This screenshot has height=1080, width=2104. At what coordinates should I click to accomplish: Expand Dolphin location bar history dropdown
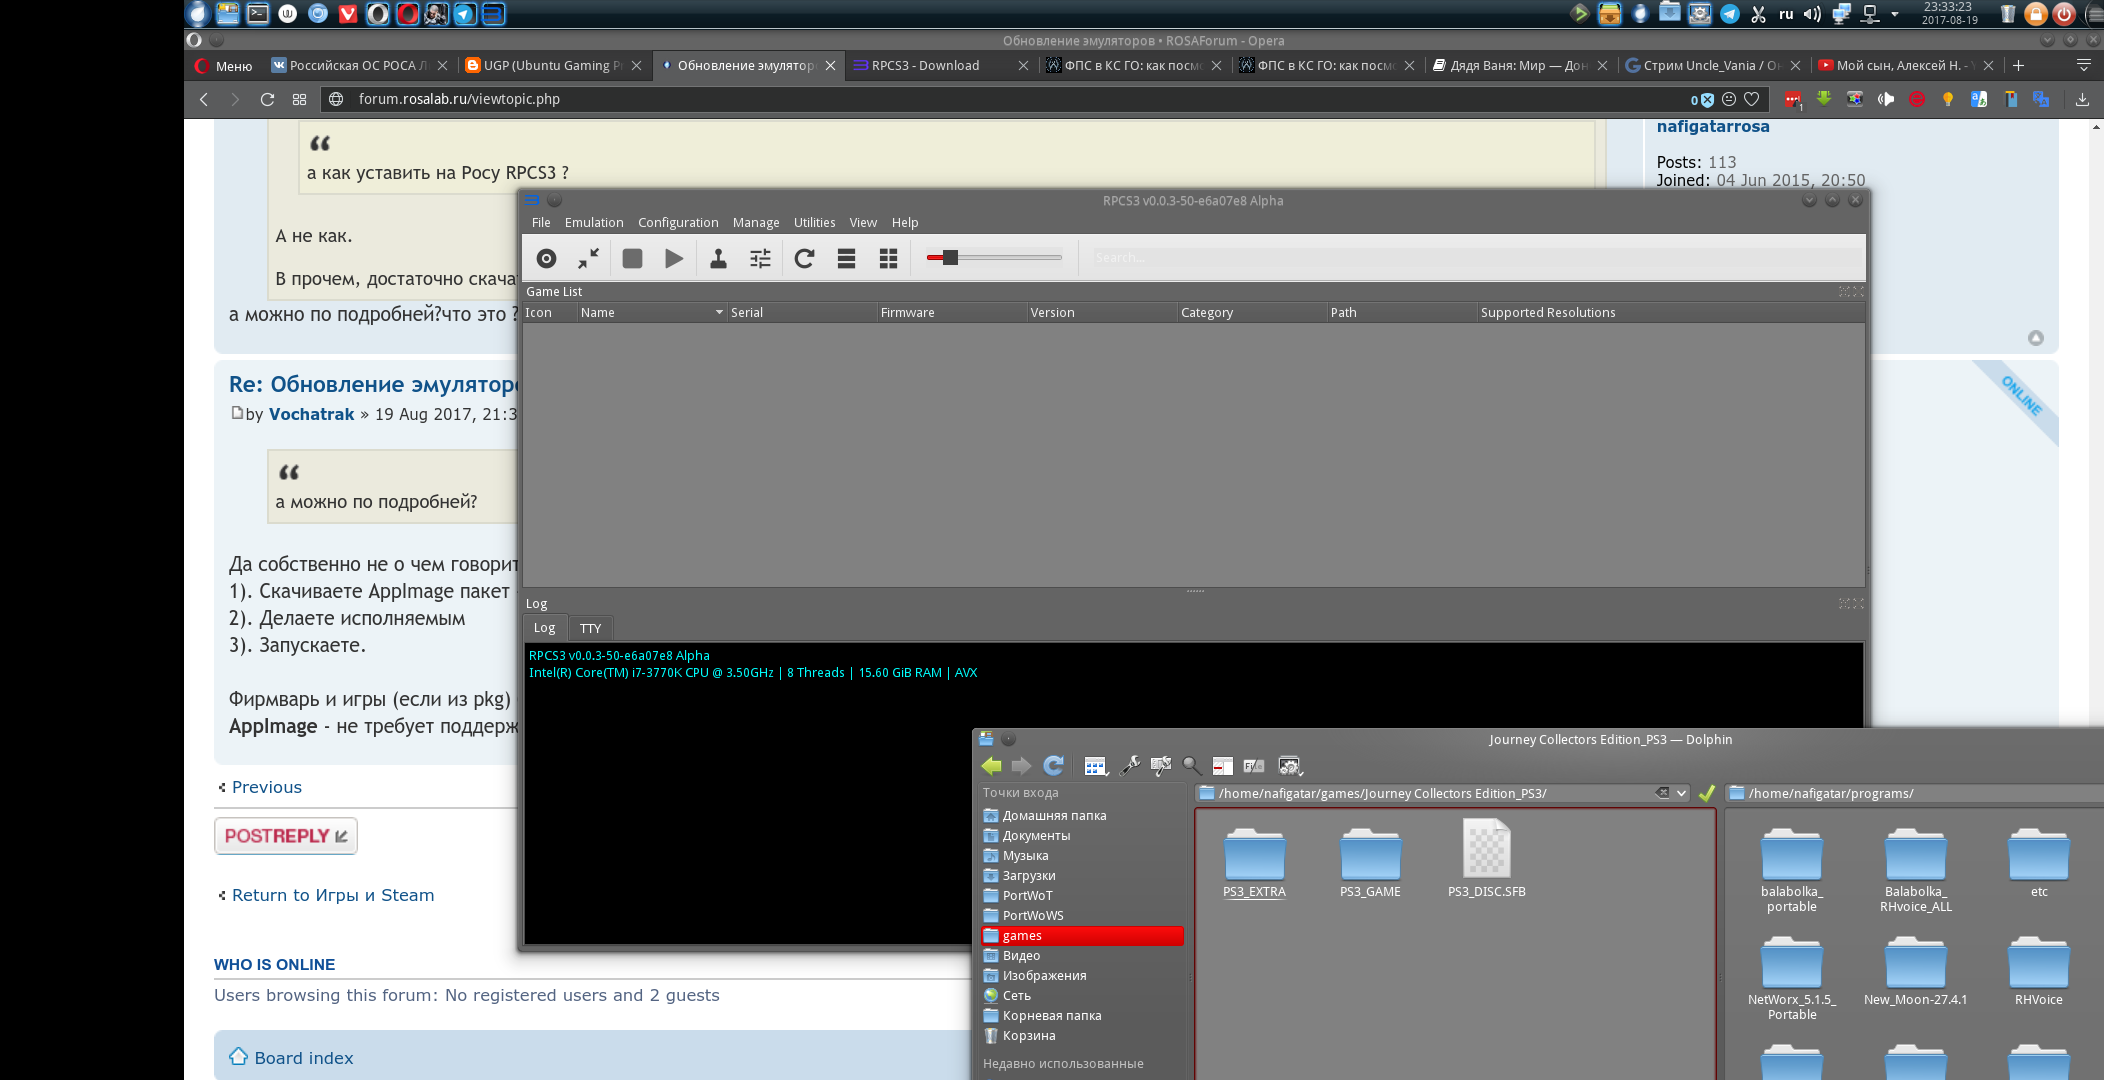(x=1682, y=793)
